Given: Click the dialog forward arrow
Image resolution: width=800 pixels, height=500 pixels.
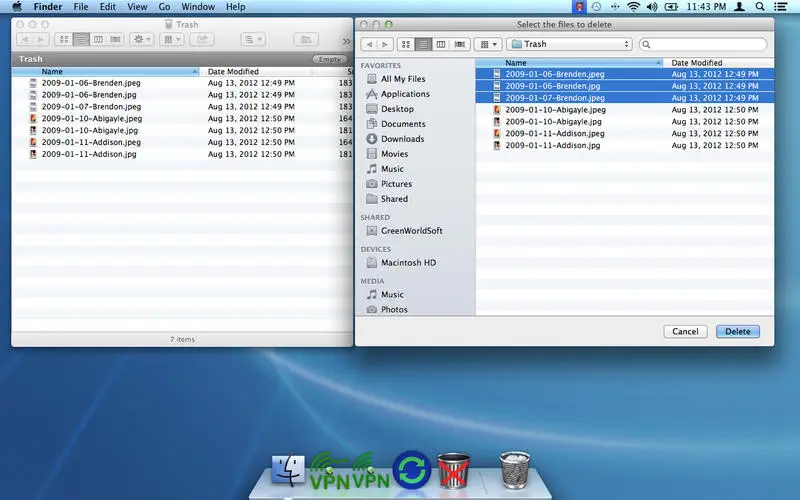Looking at the screenshot, I should point(385,44).
